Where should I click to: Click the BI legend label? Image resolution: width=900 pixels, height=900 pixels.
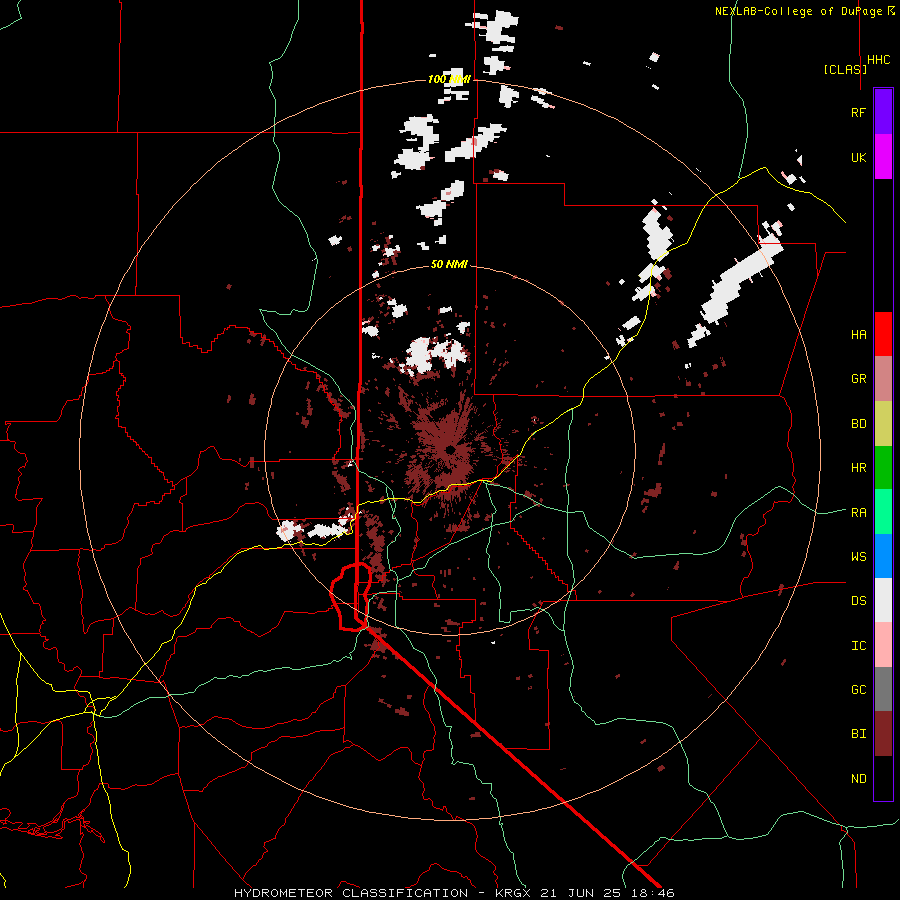coord(858,734)
